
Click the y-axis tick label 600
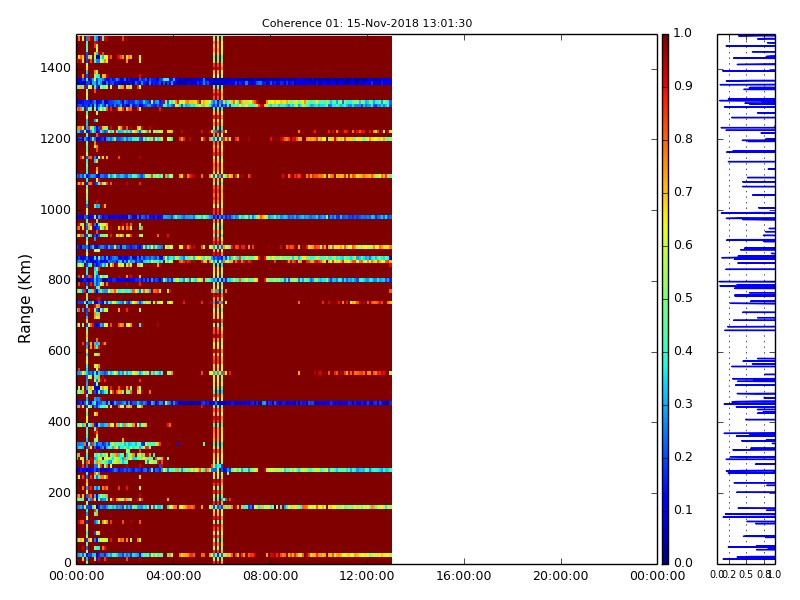tap(59, 351)
